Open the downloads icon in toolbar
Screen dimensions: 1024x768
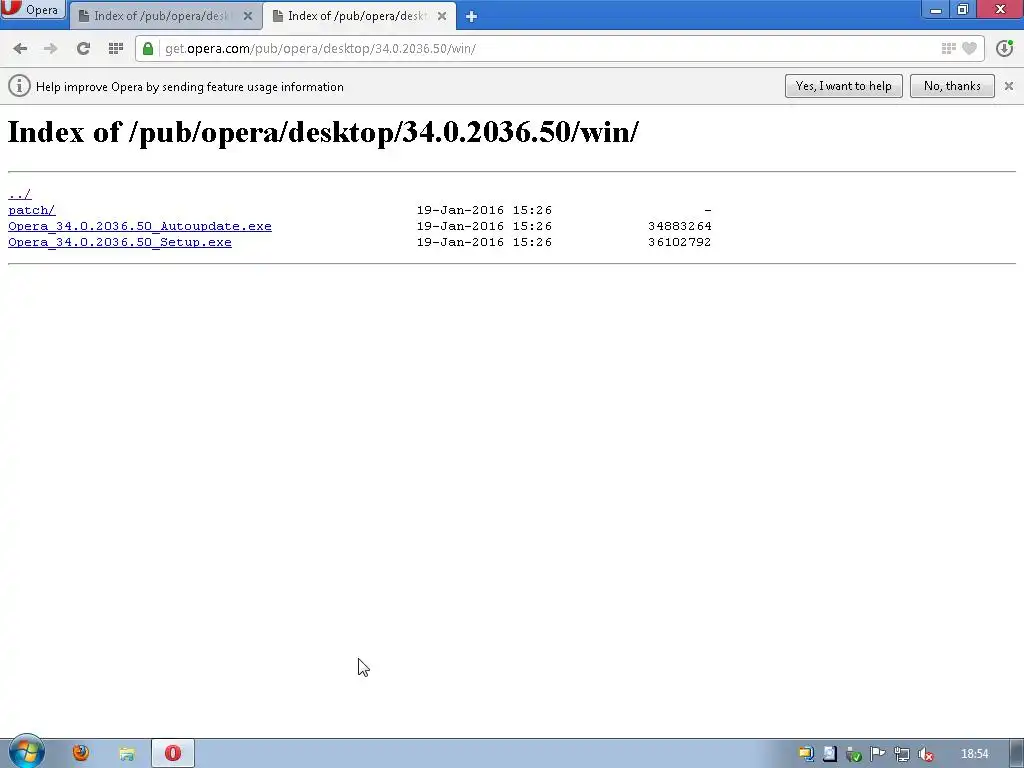coord(1004,48)
